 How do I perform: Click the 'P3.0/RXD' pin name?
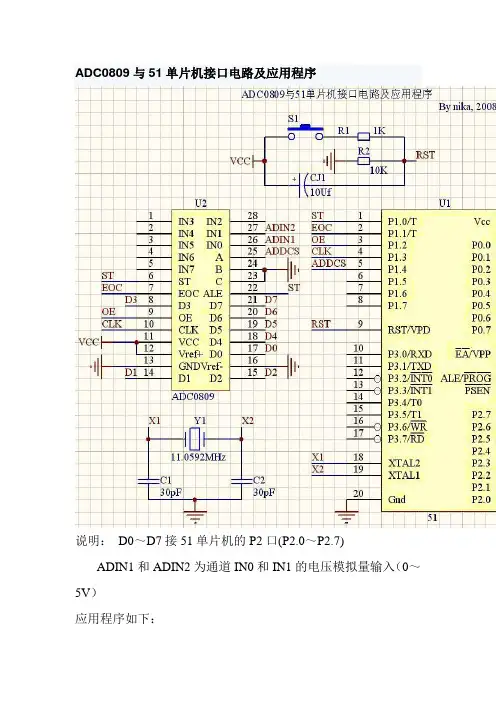tap(410, 355)
